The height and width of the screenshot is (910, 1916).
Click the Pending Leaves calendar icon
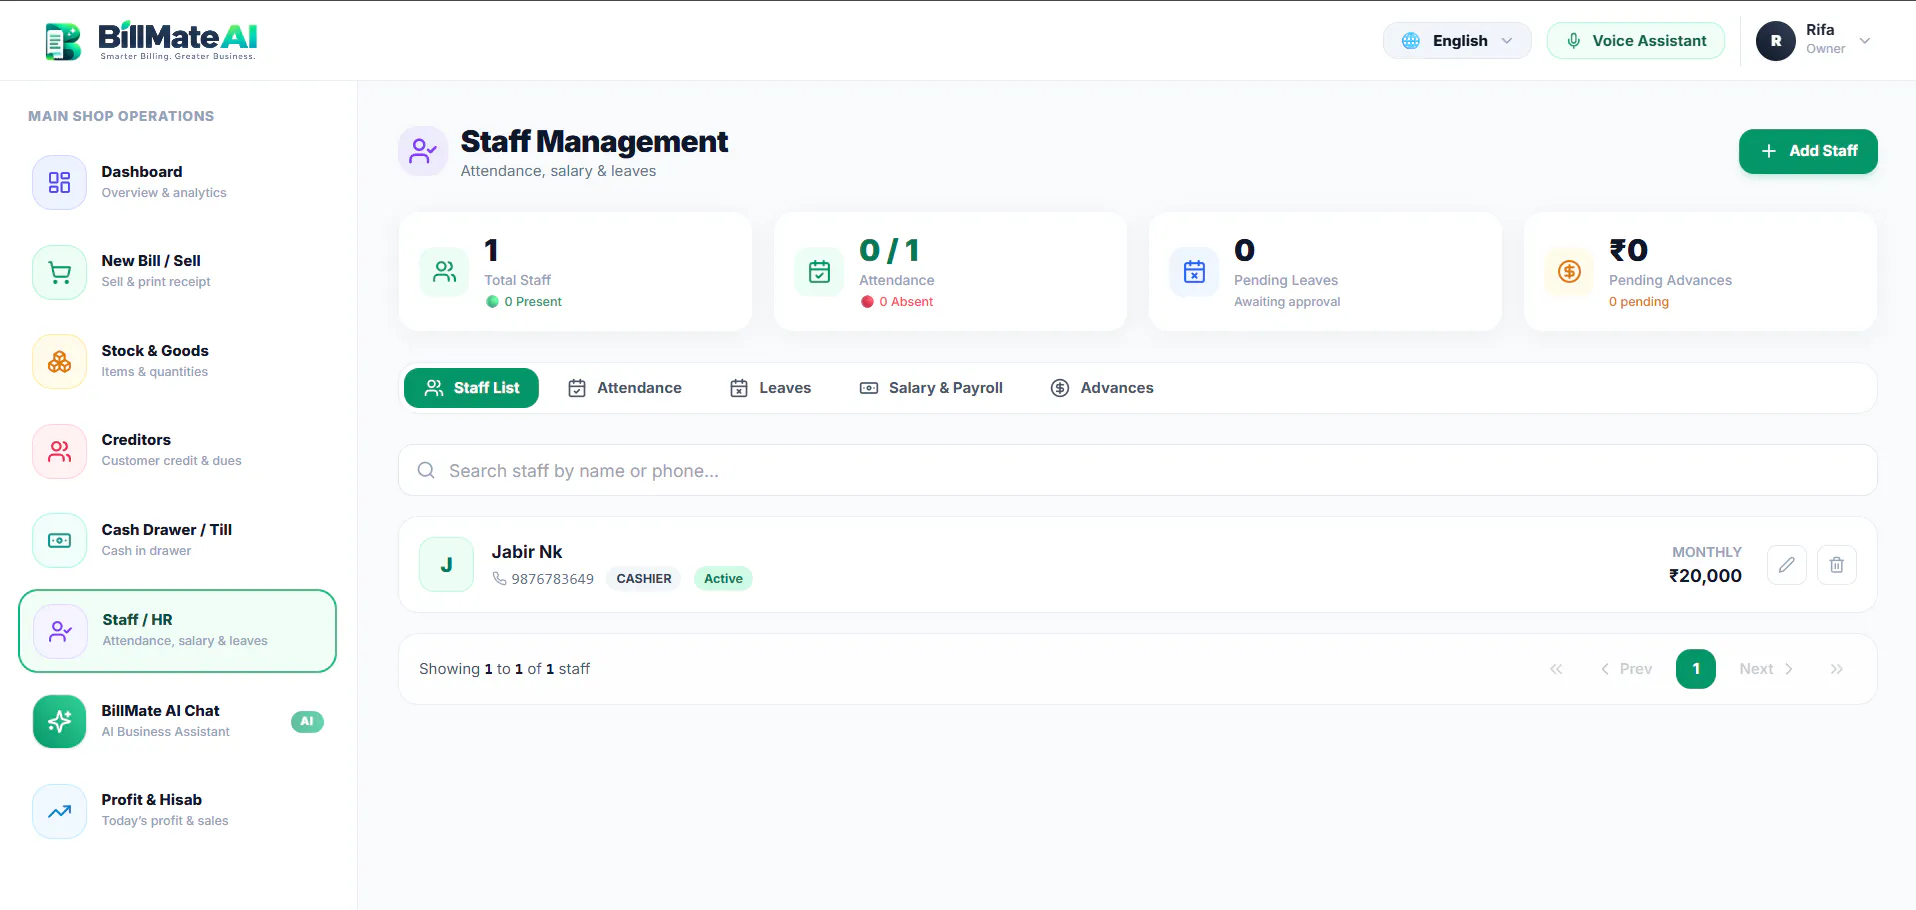tap(1194, 271)
